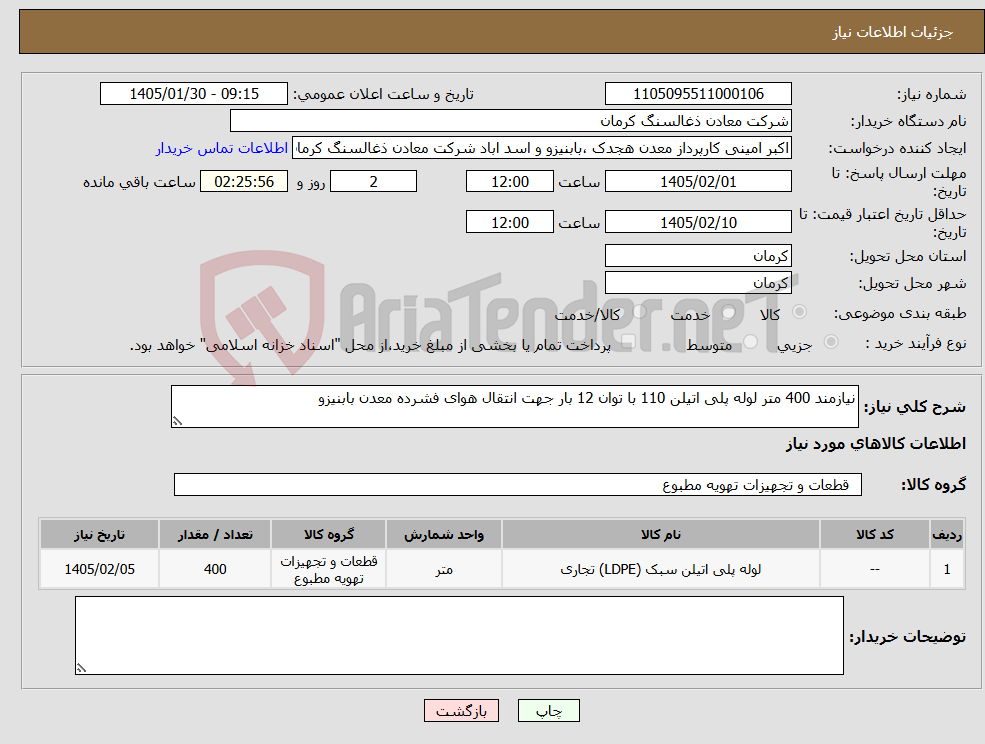This screenshot has width=985, height=744.
Task: Click the response deadline time 12:00 field
Action: point(509,182)
